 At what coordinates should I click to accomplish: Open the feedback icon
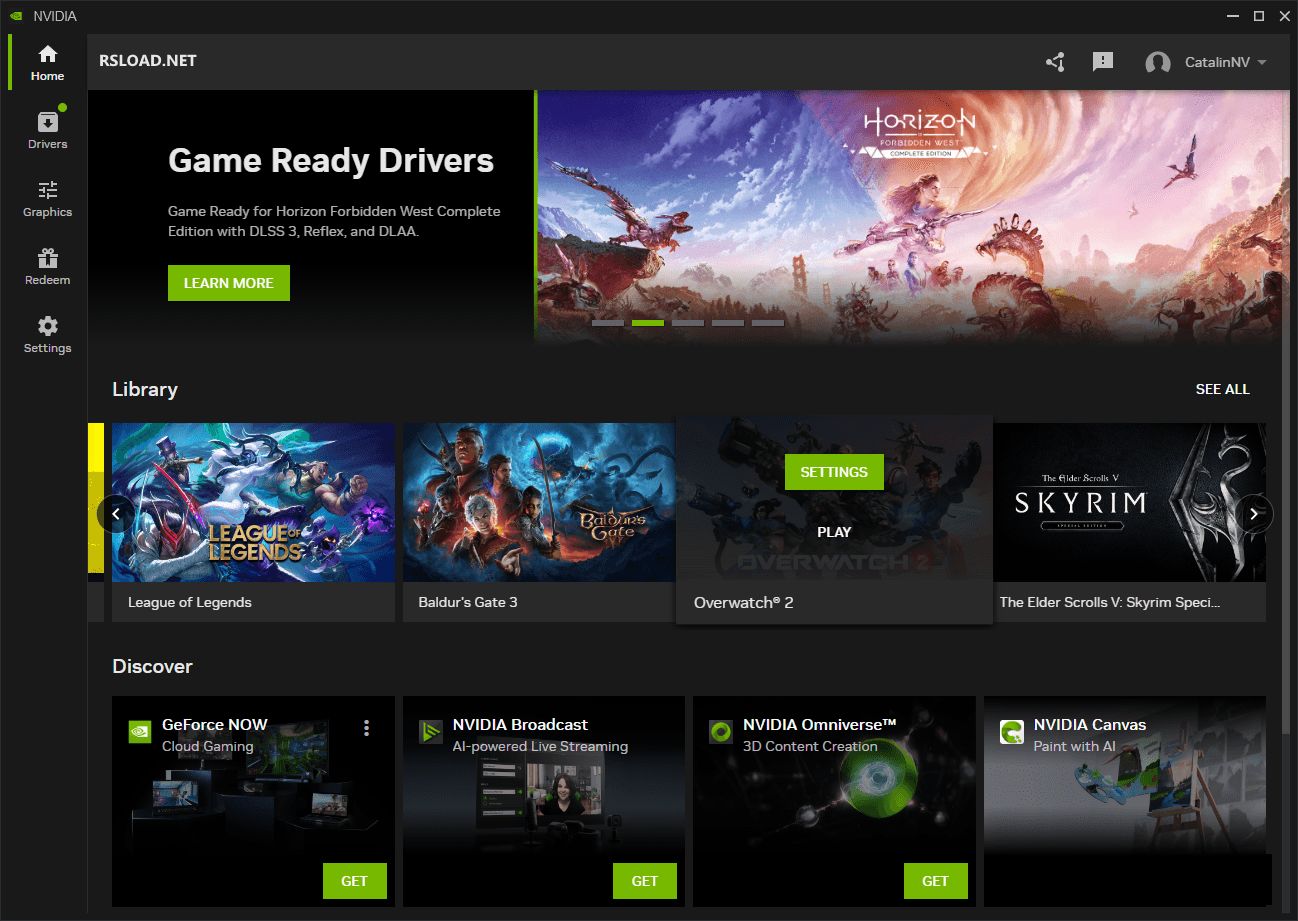click(x=1102, y=61)
